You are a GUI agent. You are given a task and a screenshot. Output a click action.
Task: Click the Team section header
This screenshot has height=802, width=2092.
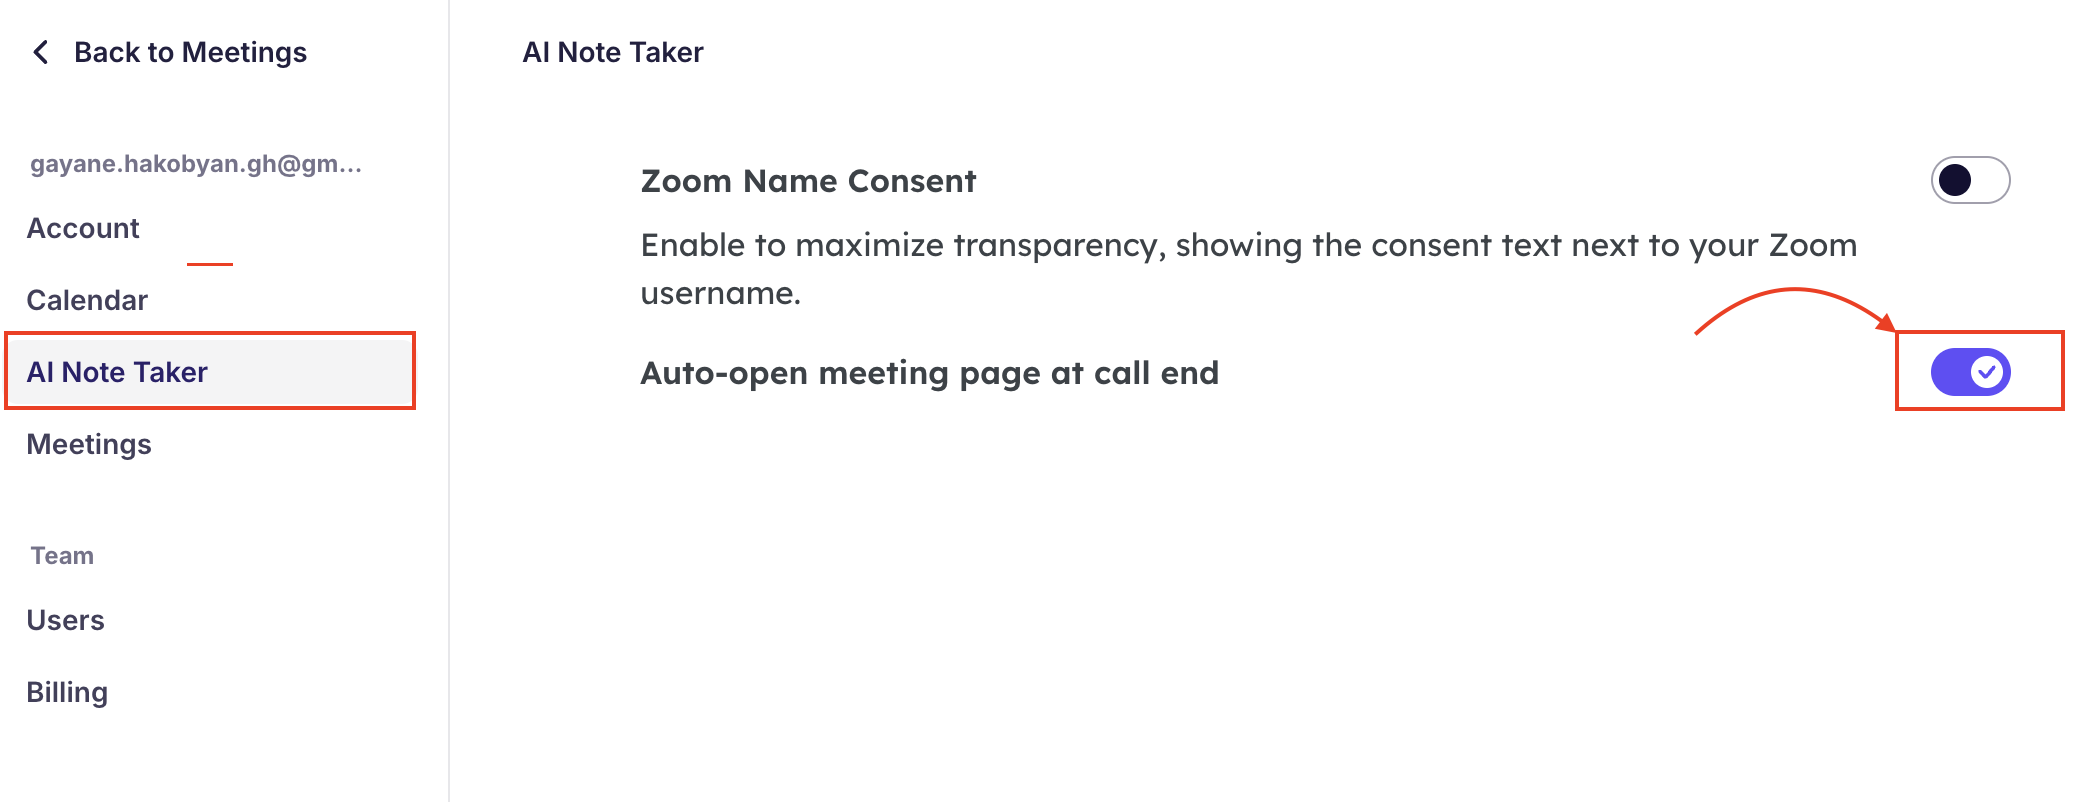pos(62,556)
